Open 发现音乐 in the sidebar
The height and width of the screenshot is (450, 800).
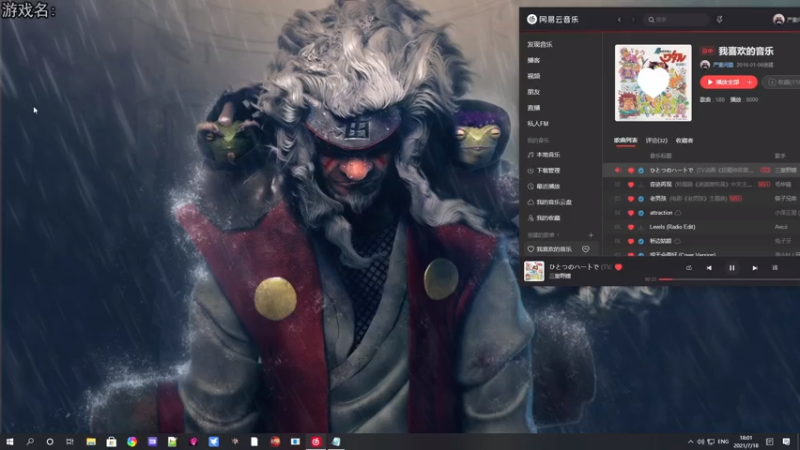(540, 44)
